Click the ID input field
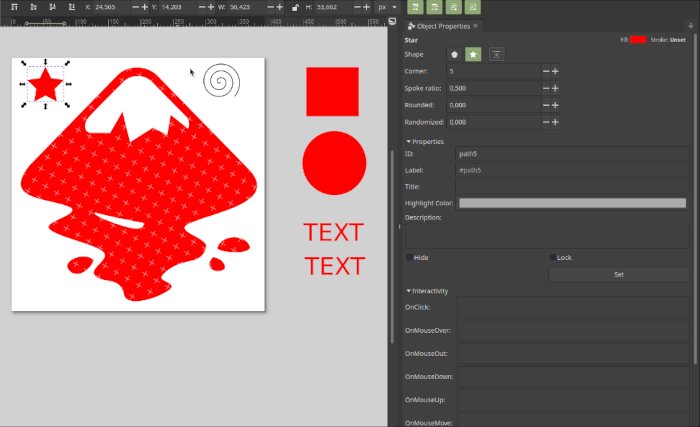The width and height of the screenshot is (700, 427). [x=572, y=154]
